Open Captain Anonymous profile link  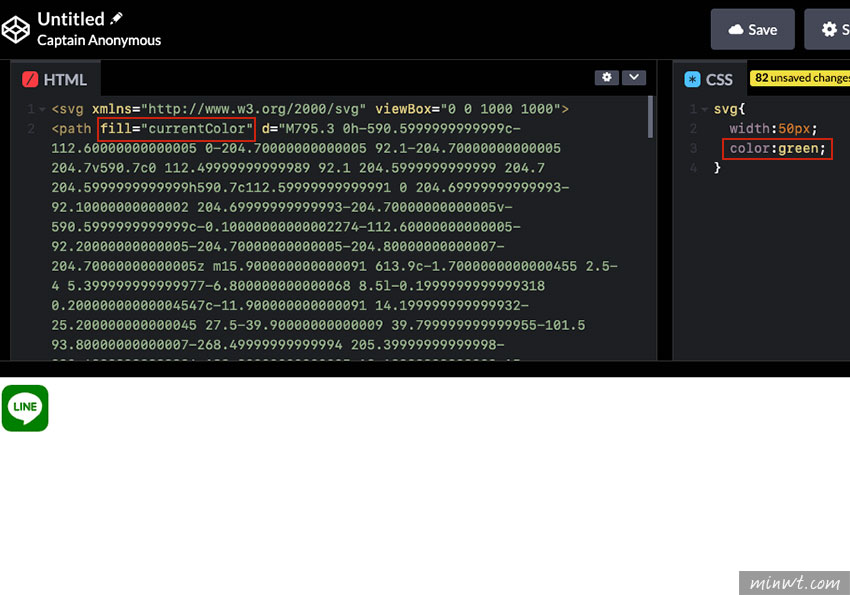coord(99,41)
